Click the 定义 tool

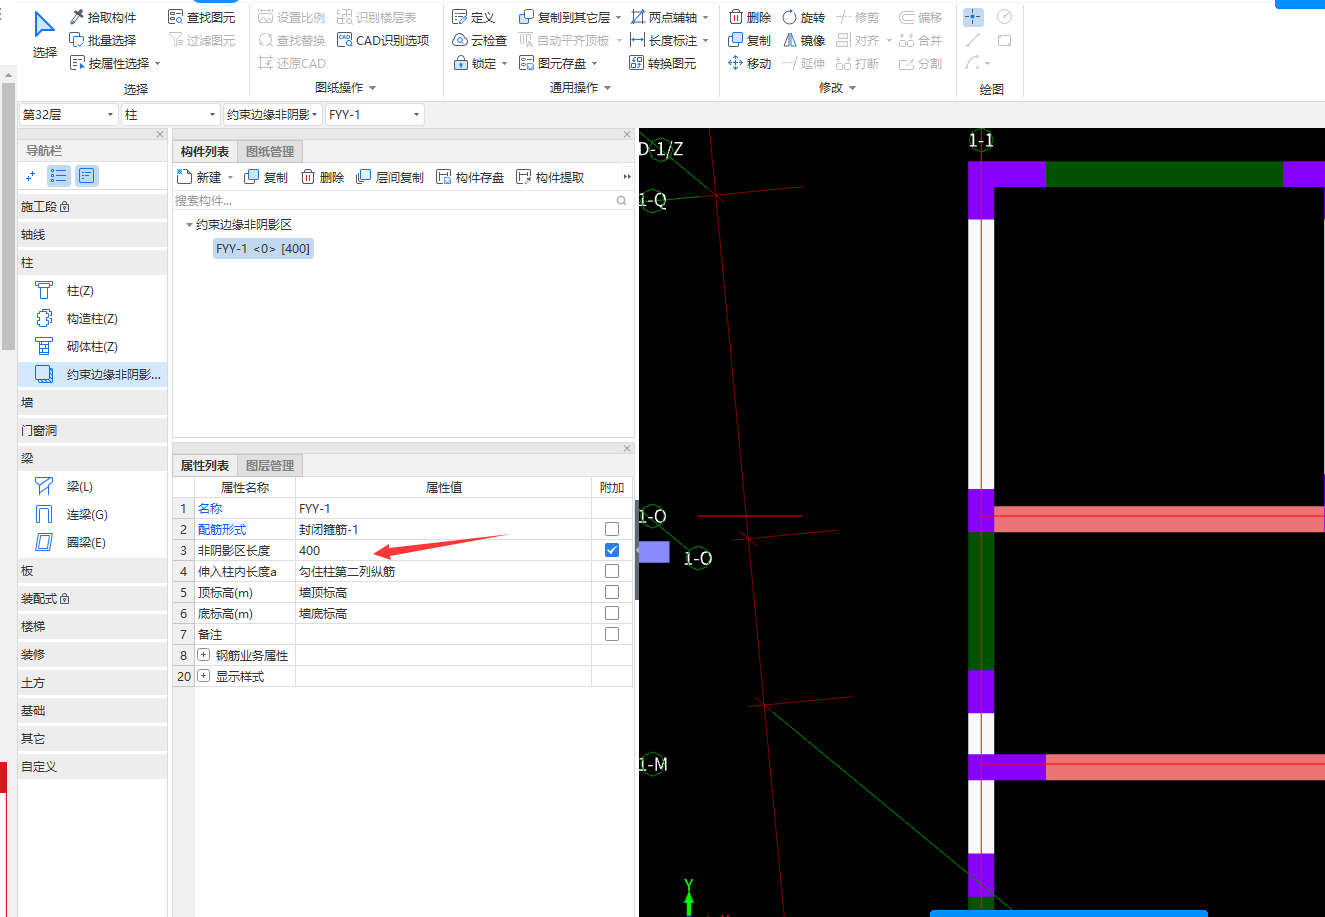(x=474, y=17)
